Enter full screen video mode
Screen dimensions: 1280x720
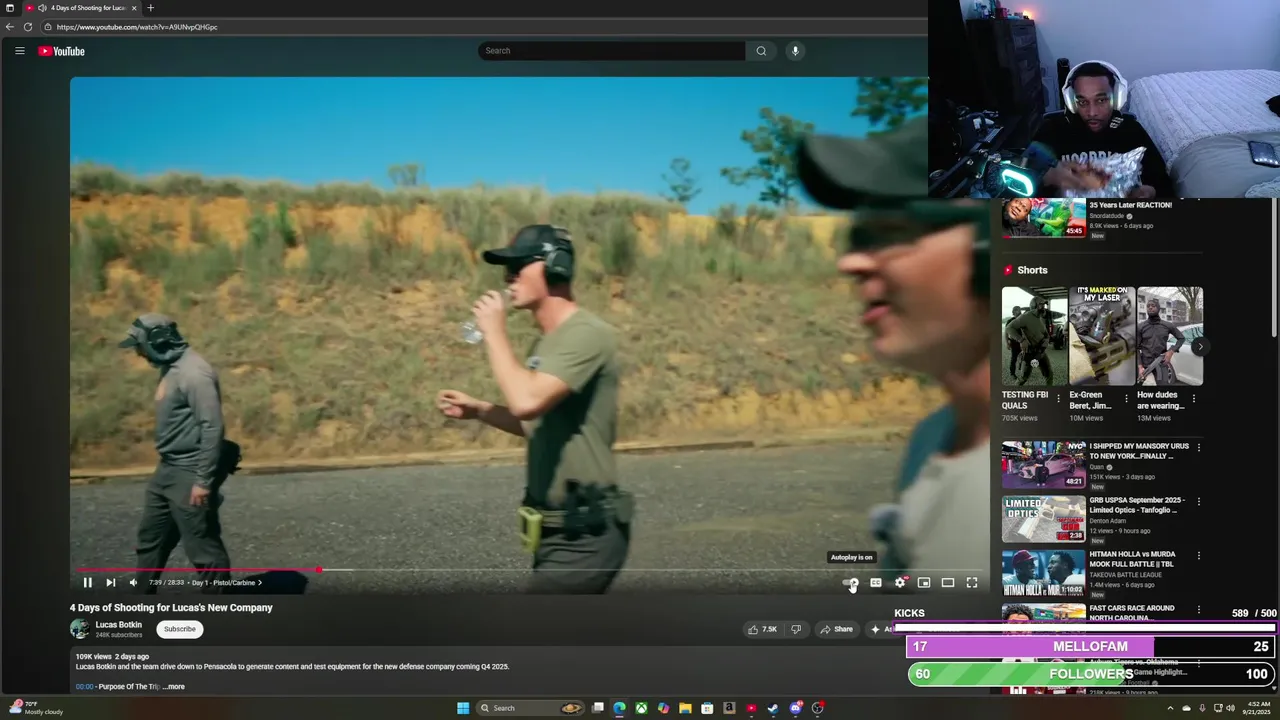(972, 583)
